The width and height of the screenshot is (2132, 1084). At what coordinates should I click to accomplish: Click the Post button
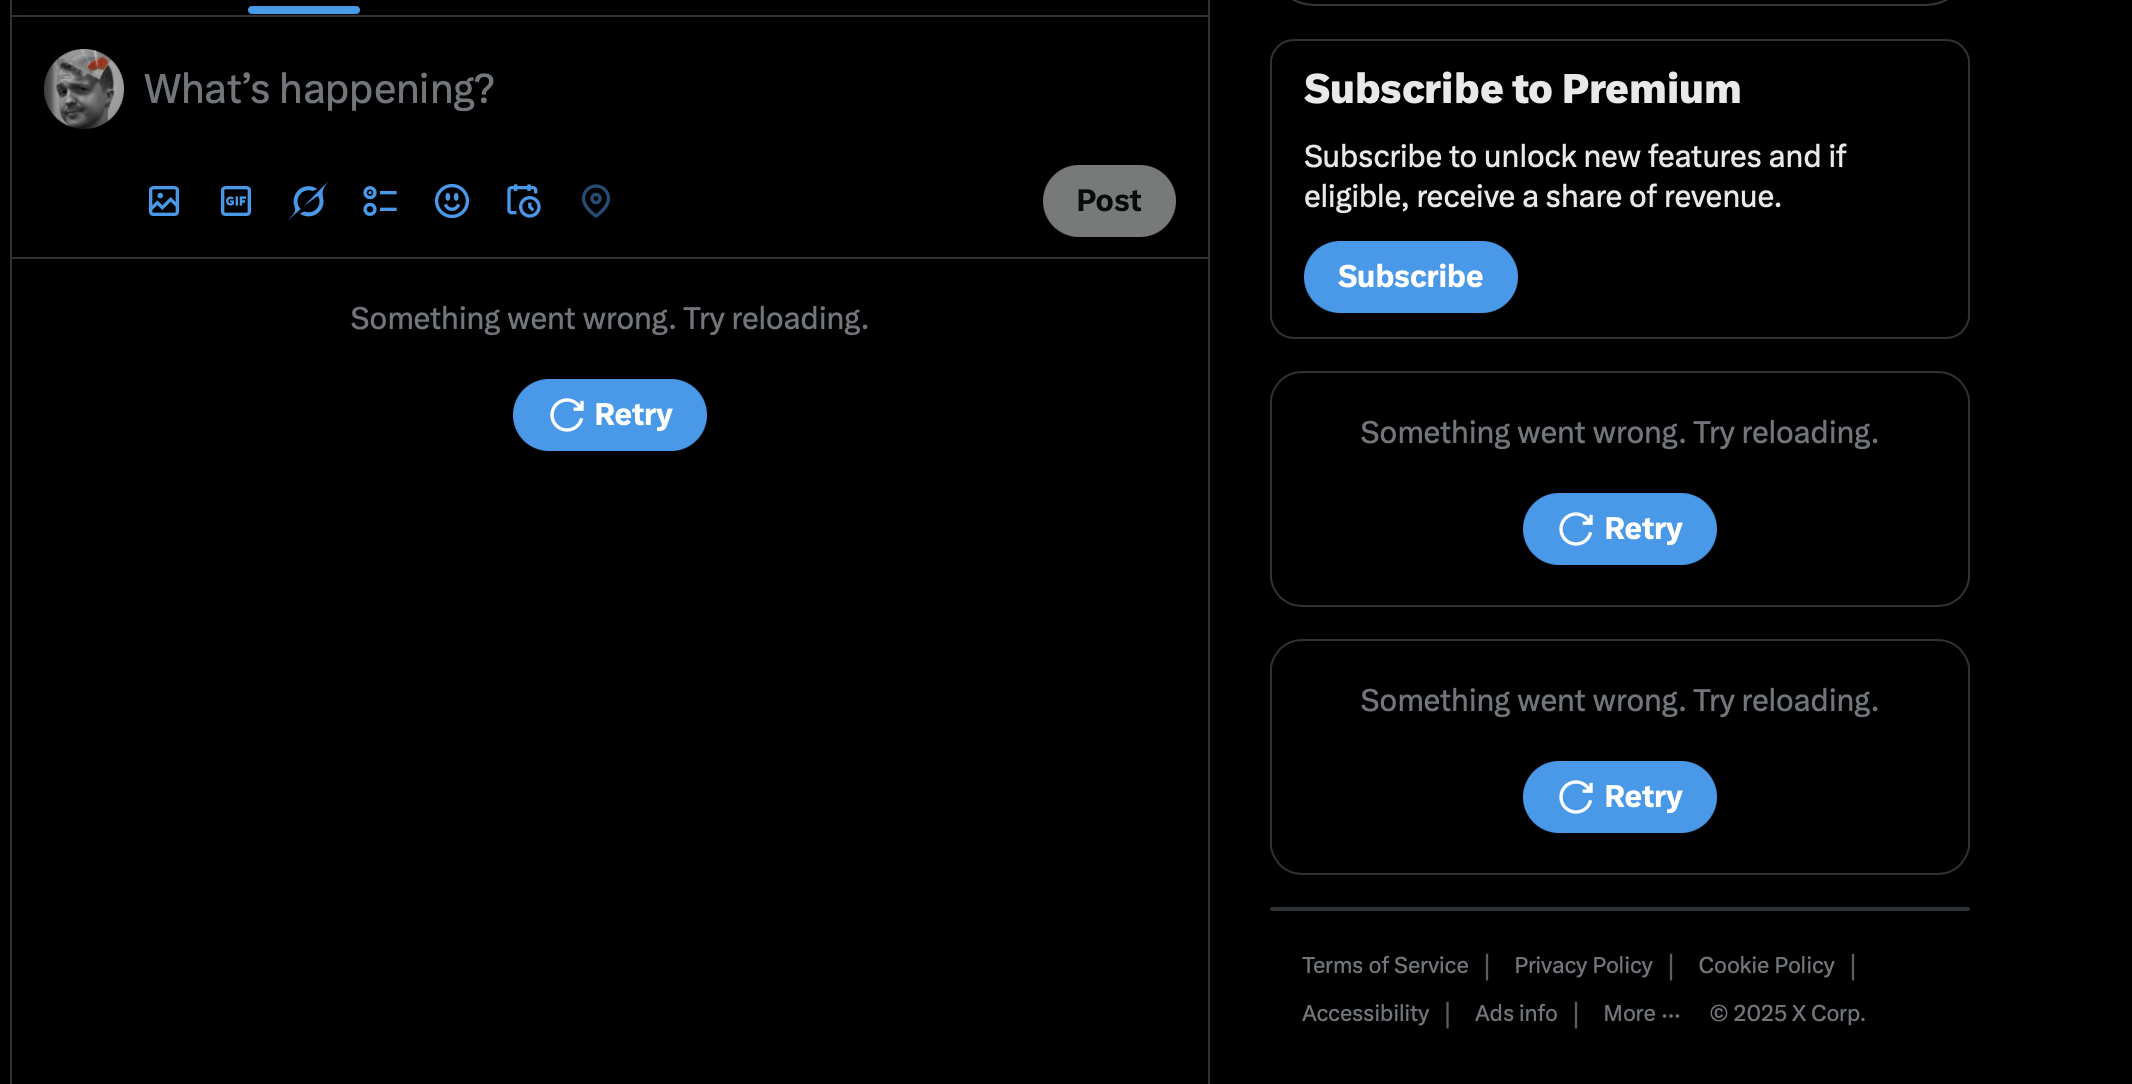pyautogui.click(x=1108, y=200)
